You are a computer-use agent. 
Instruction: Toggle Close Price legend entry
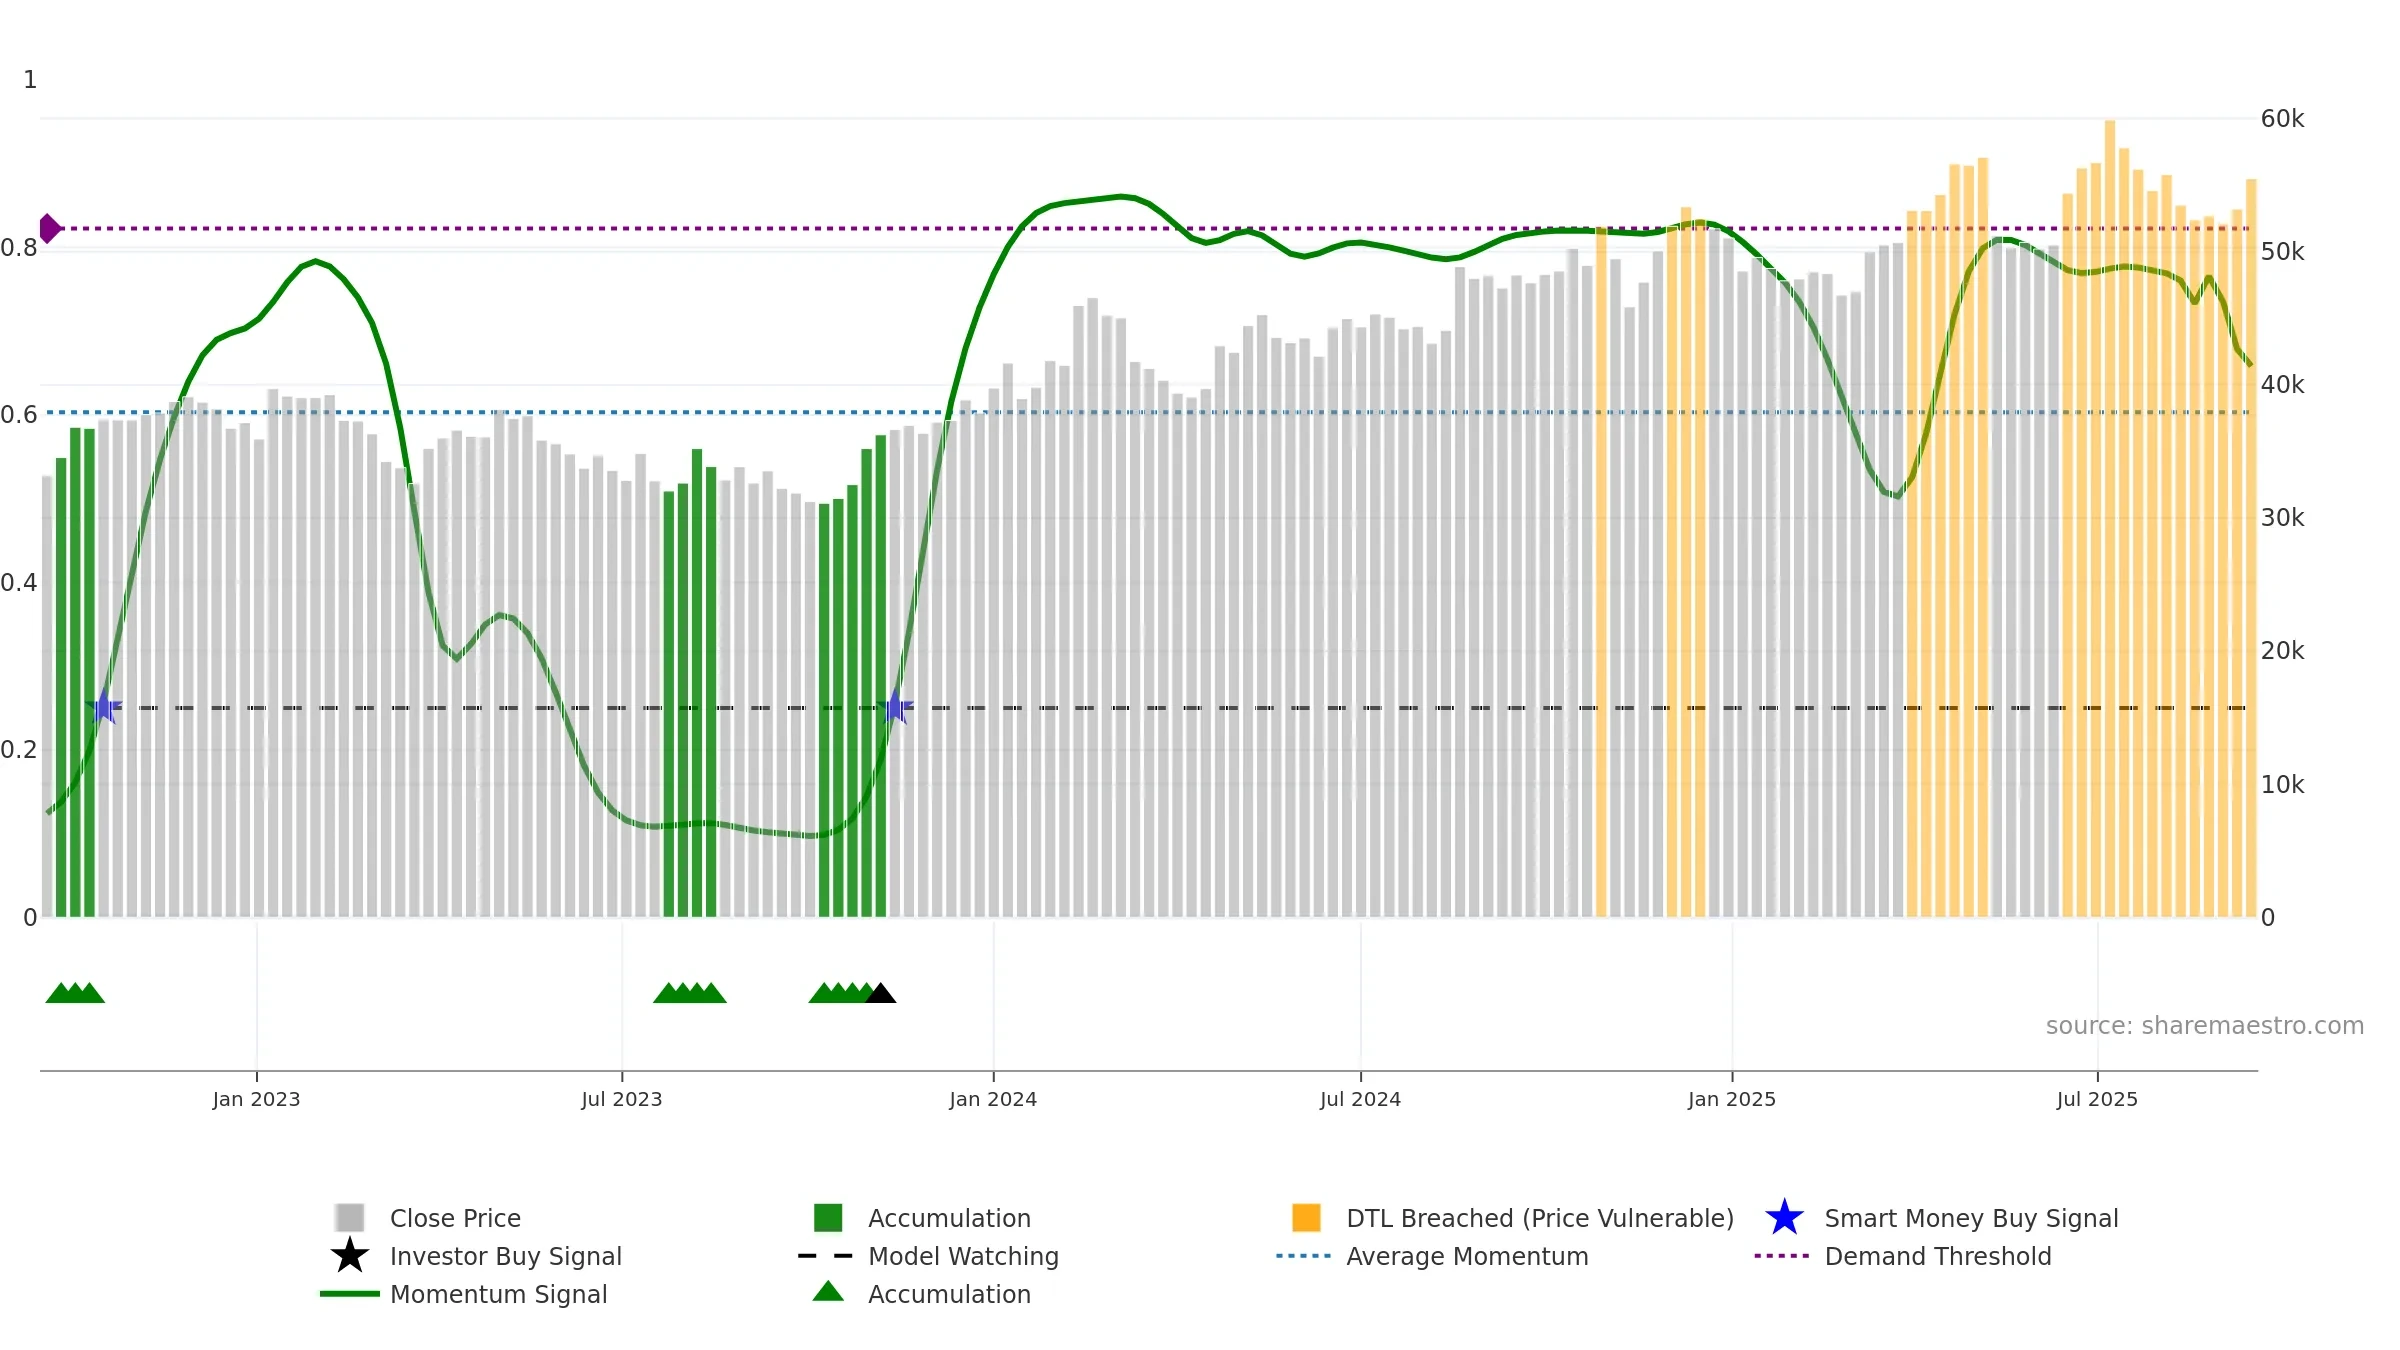coord(455,1218)
